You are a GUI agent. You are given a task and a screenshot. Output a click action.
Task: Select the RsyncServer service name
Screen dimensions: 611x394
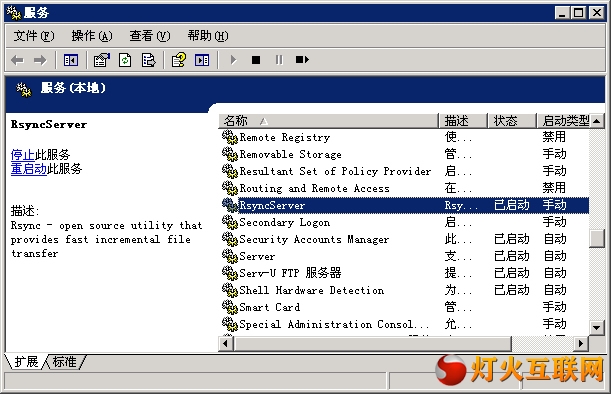[x=272, y=205]
